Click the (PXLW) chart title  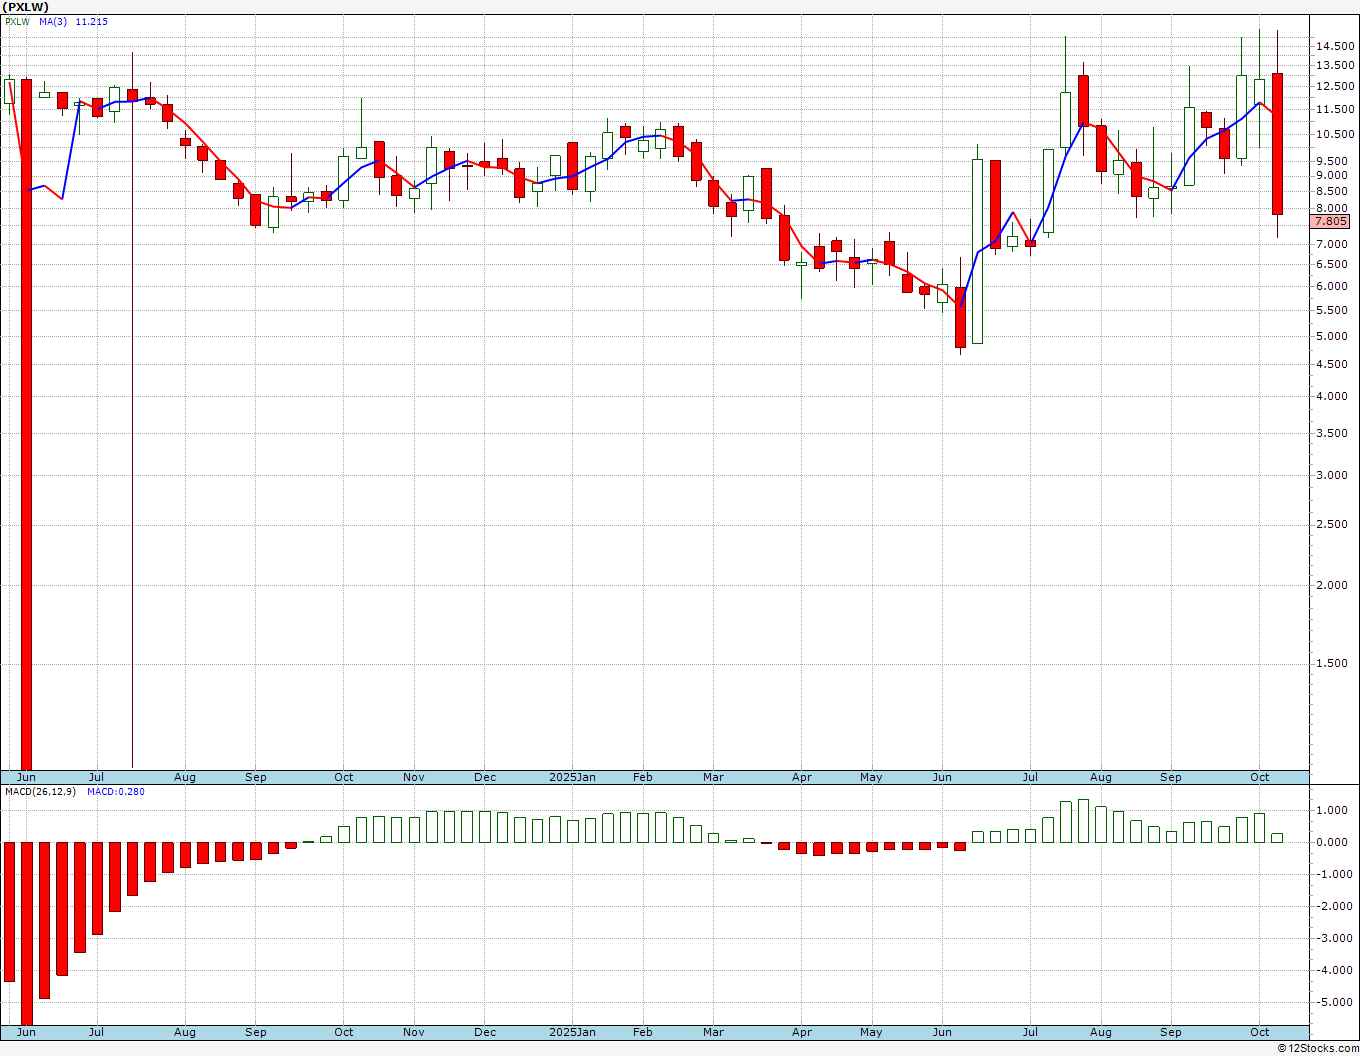25,7
